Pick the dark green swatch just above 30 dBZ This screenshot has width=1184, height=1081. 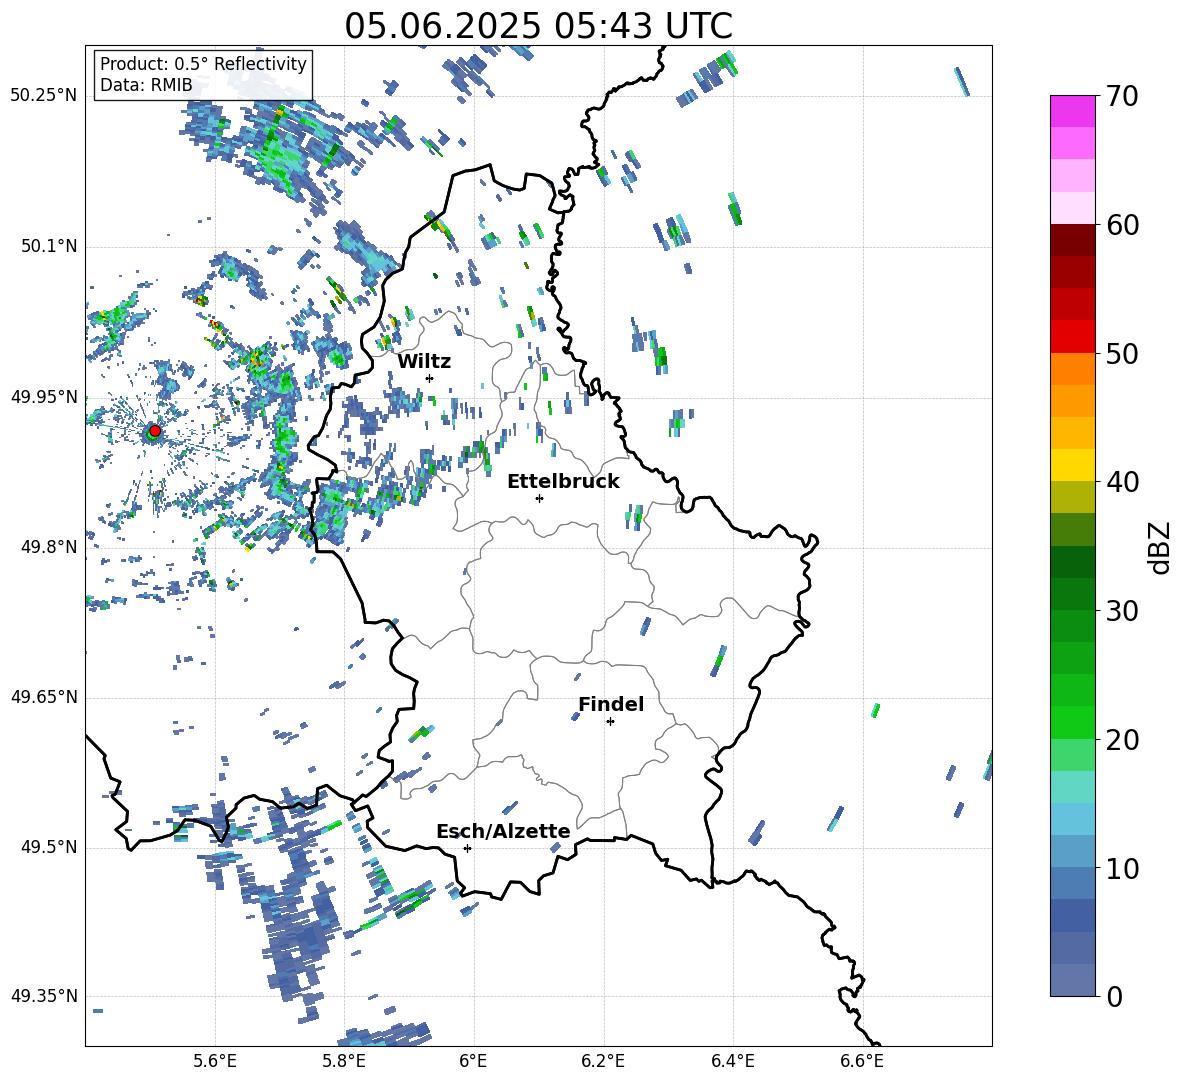click(1073, 594)
